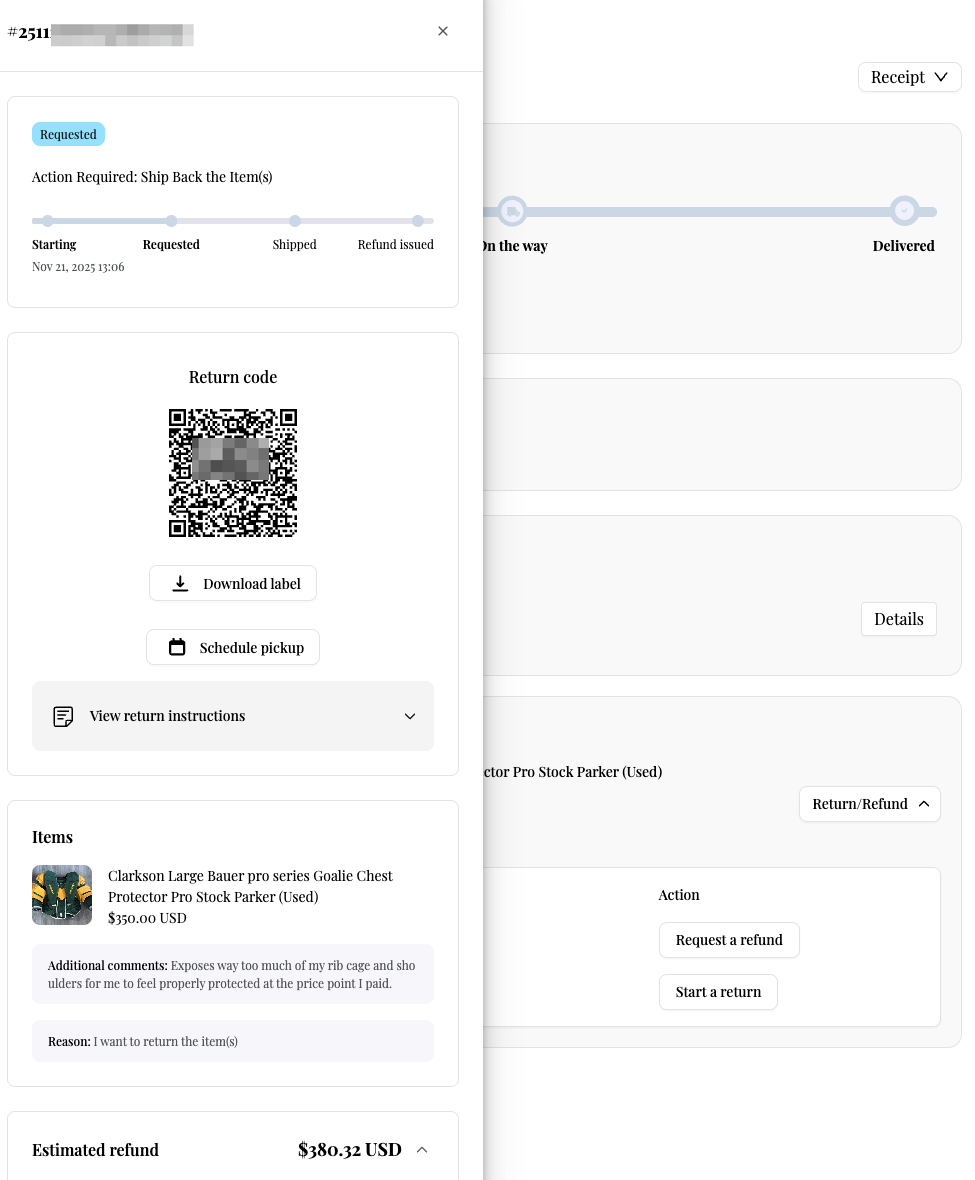This screenshot has width=975, height=1180.
Task: Open order Details button
Action: pyautogui.click(x=898, y=619)
